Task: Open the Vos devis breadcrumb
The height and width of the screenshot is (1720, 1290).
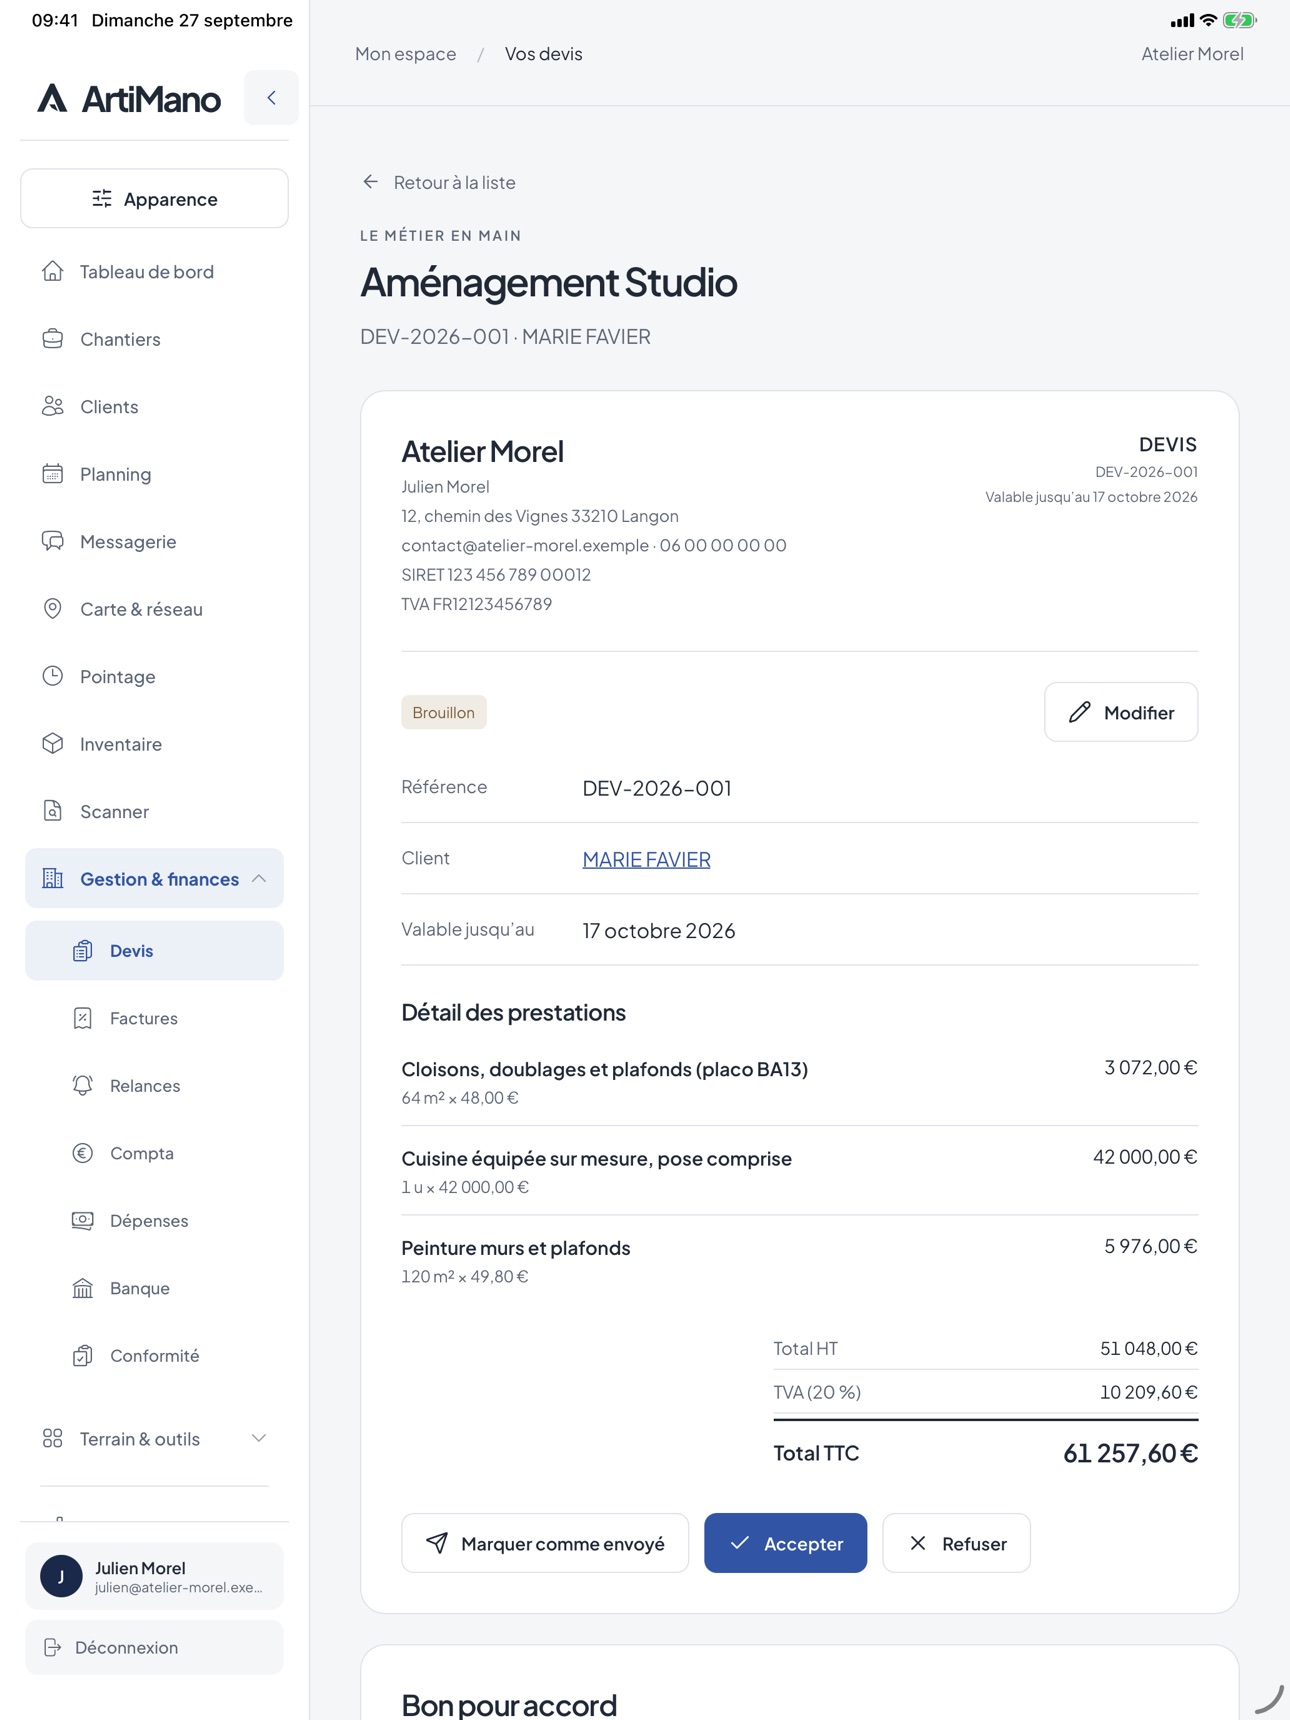Action: [543, 54]
